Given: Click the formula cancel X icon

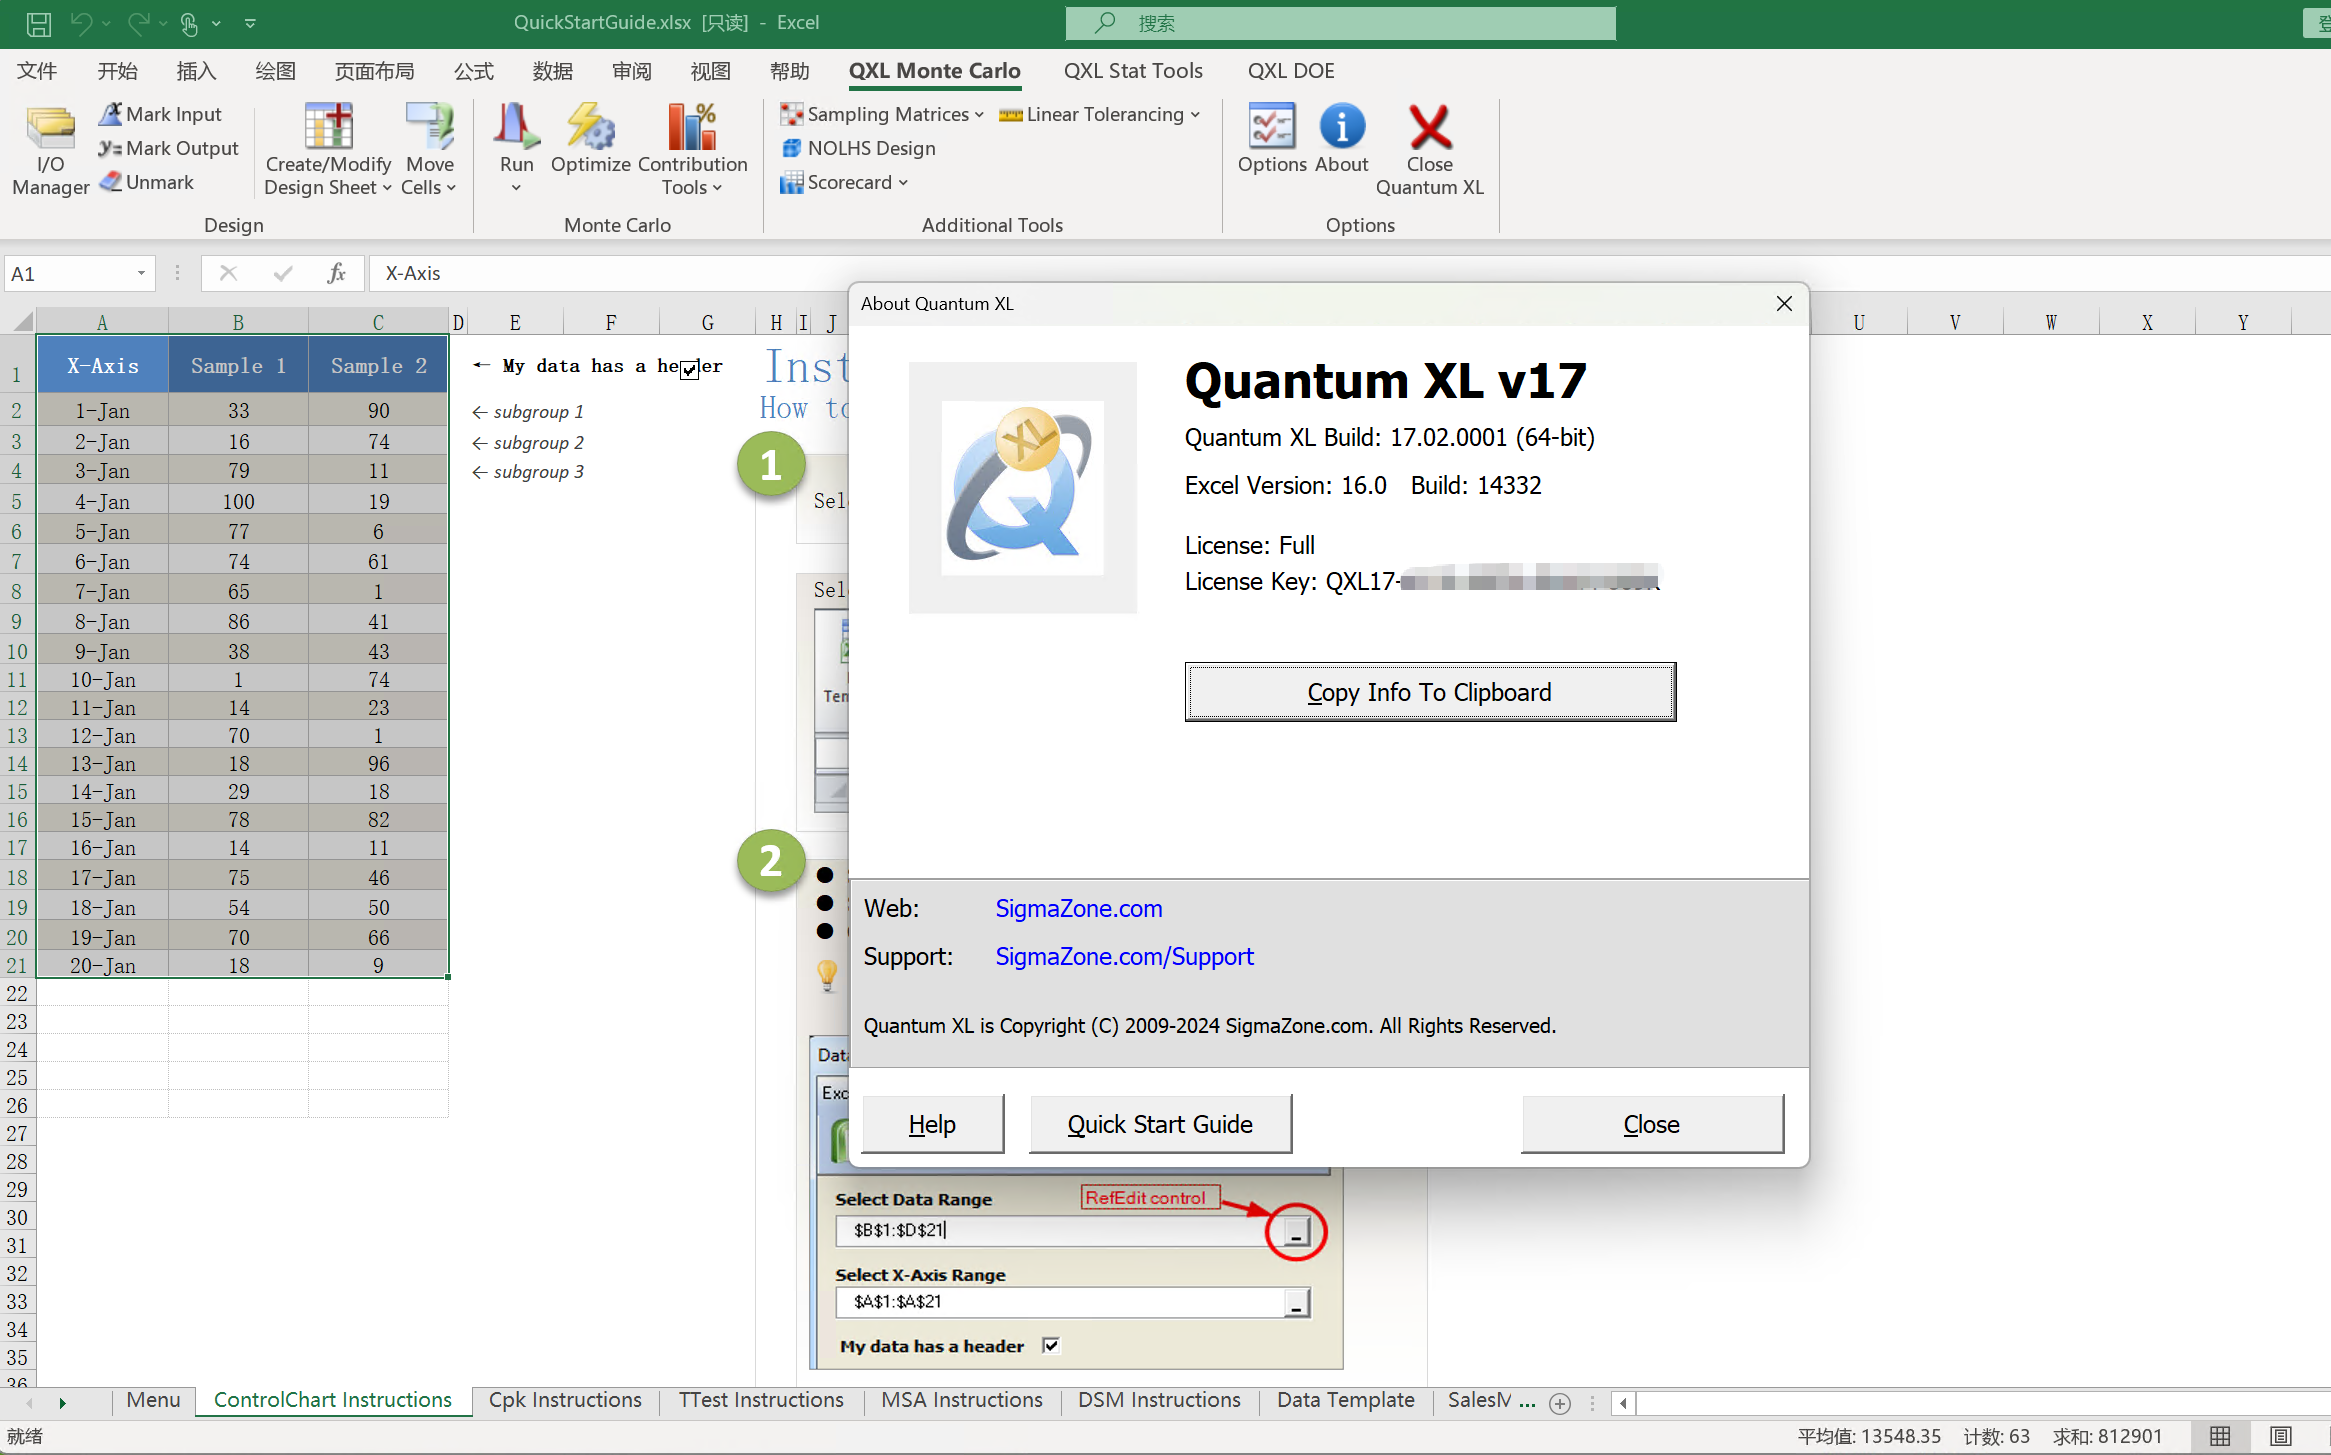Looking at the screenshot, I should (228, 273).
